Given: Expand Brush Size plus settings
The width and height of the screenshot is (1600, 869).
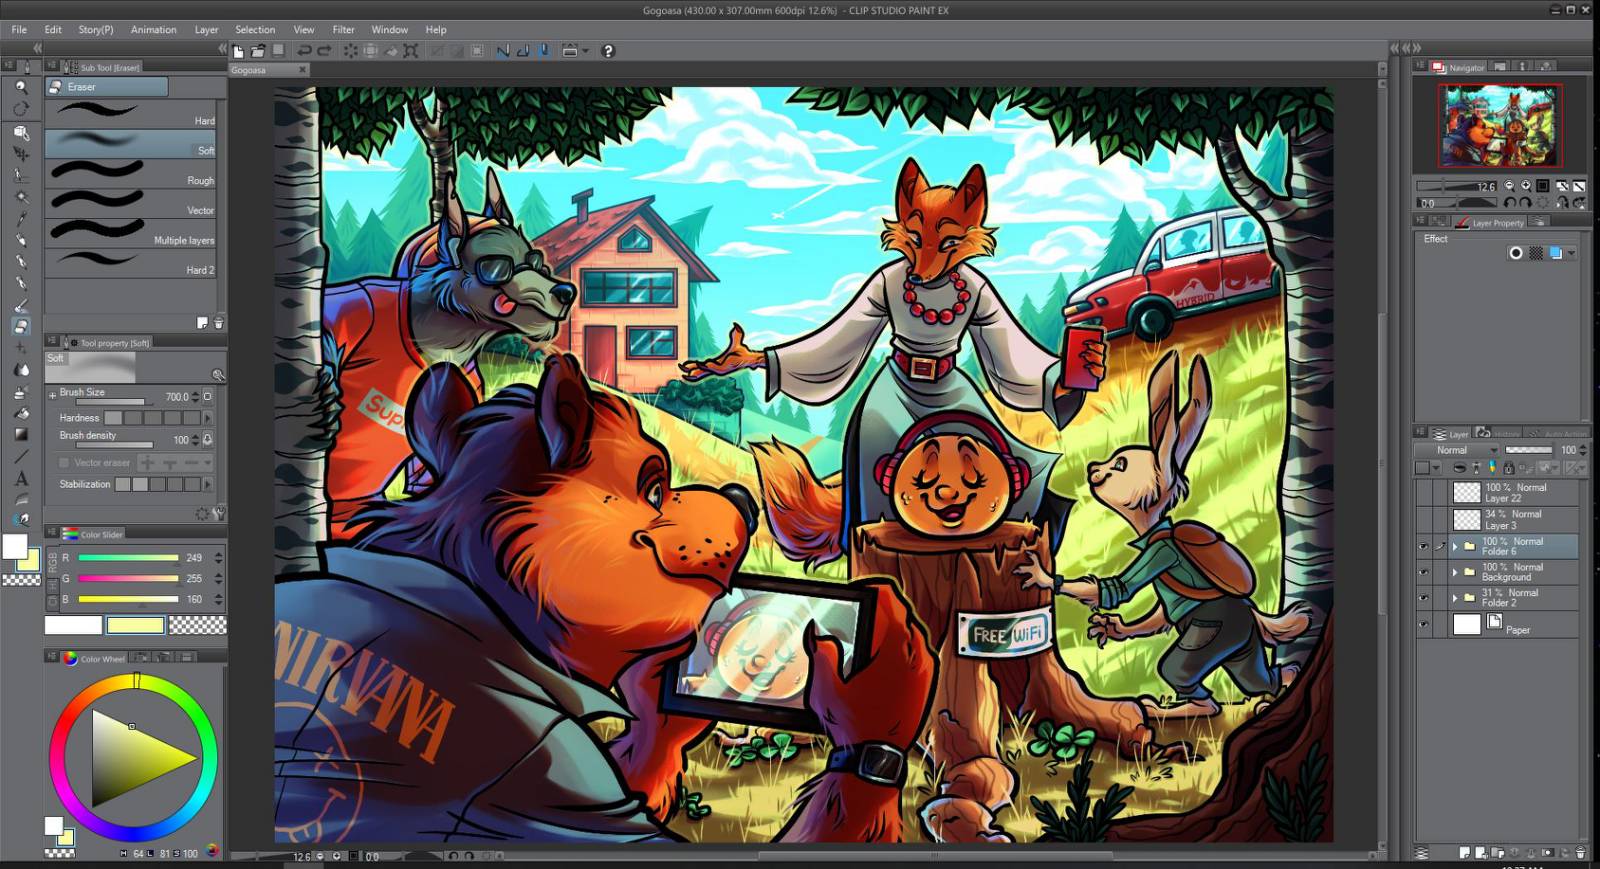Looking at the screenshot, I should pos(52,395).
